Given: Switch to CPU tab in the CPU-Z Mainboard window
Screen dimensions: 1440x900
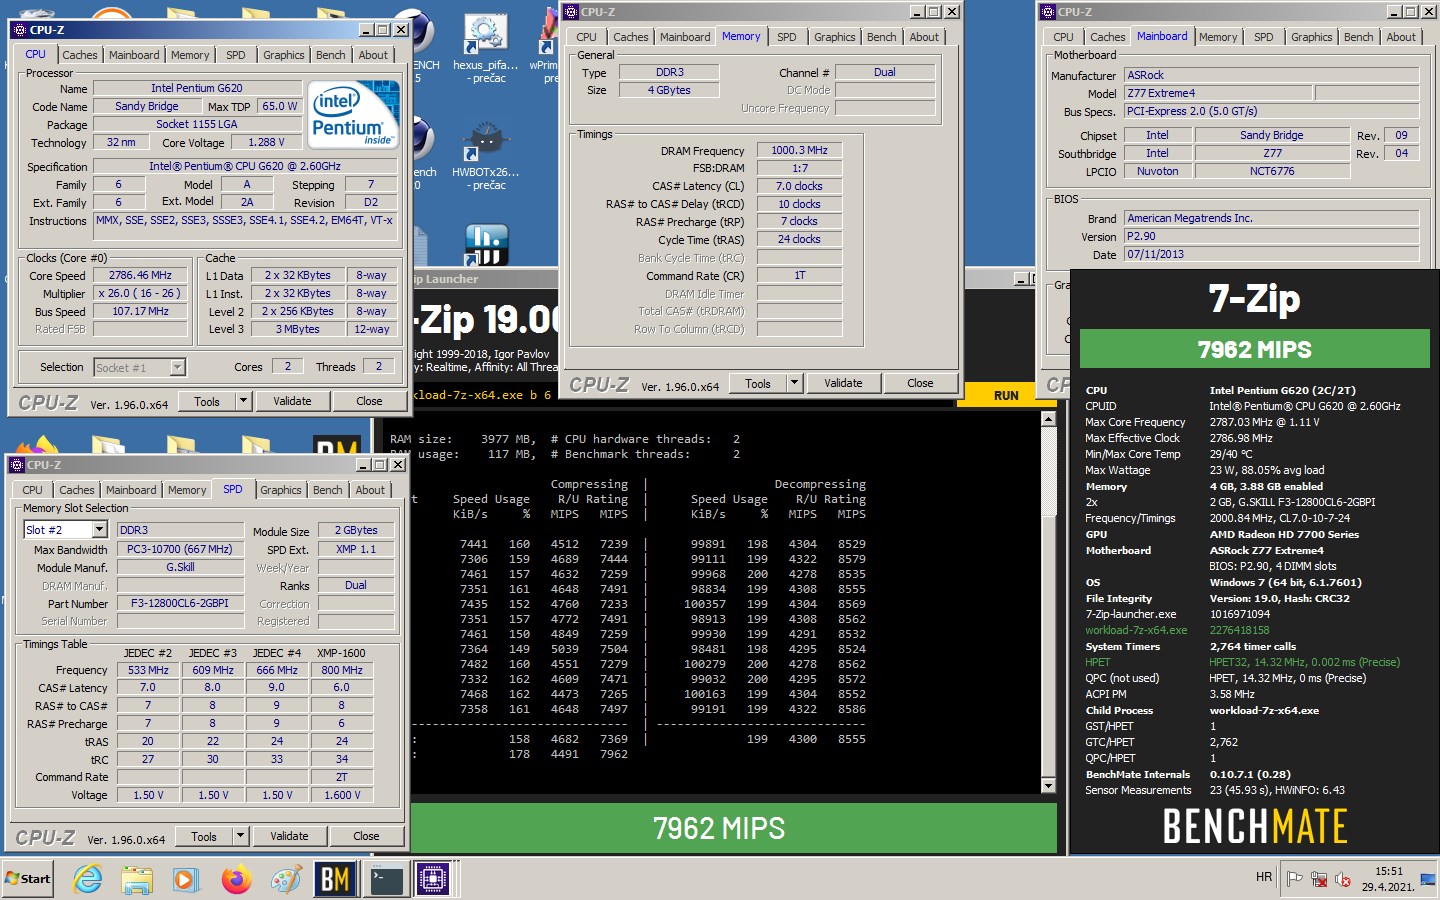Looking at the screenshot, I should [x=1064, y=37].
